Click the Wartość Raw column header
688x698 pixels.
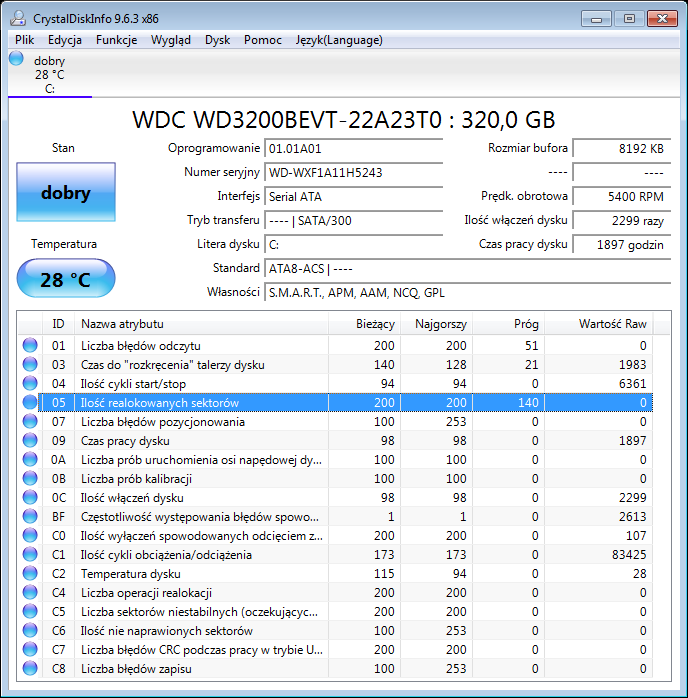click(599, 324)
